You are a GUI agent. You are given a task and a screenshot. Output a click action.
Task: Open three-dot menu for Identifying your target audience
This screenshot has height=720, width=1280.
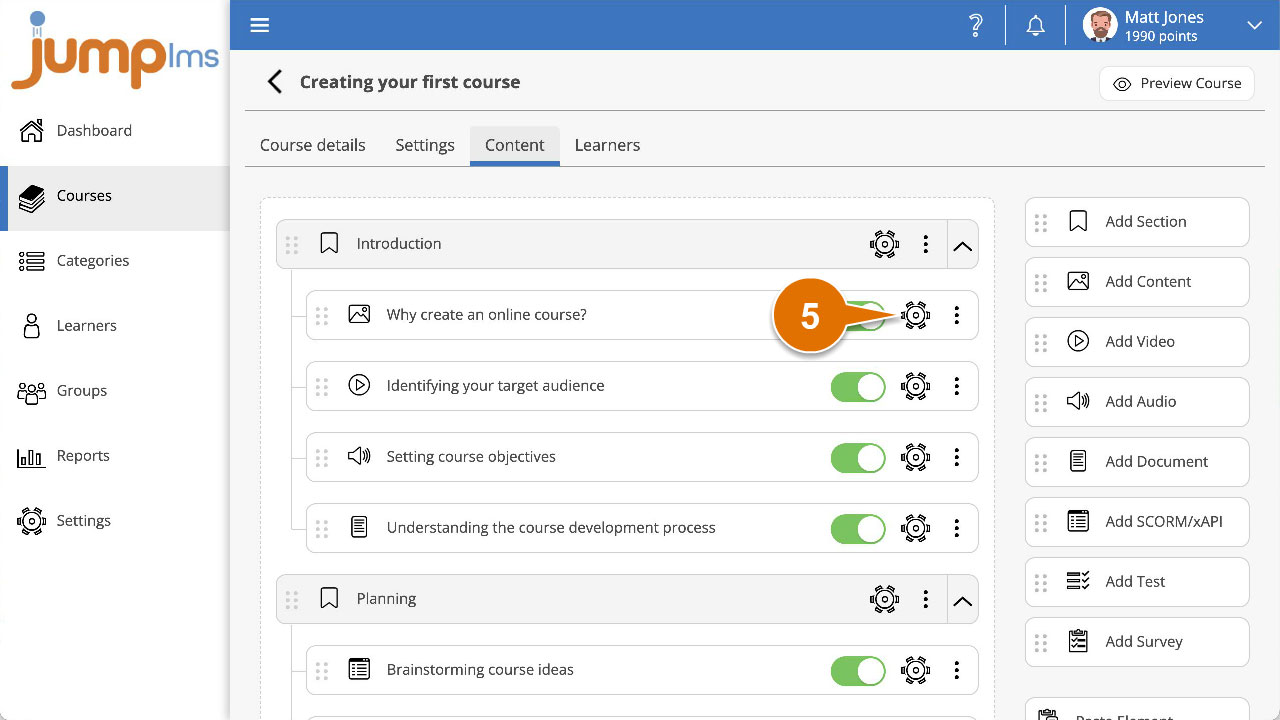pos(957,386)
